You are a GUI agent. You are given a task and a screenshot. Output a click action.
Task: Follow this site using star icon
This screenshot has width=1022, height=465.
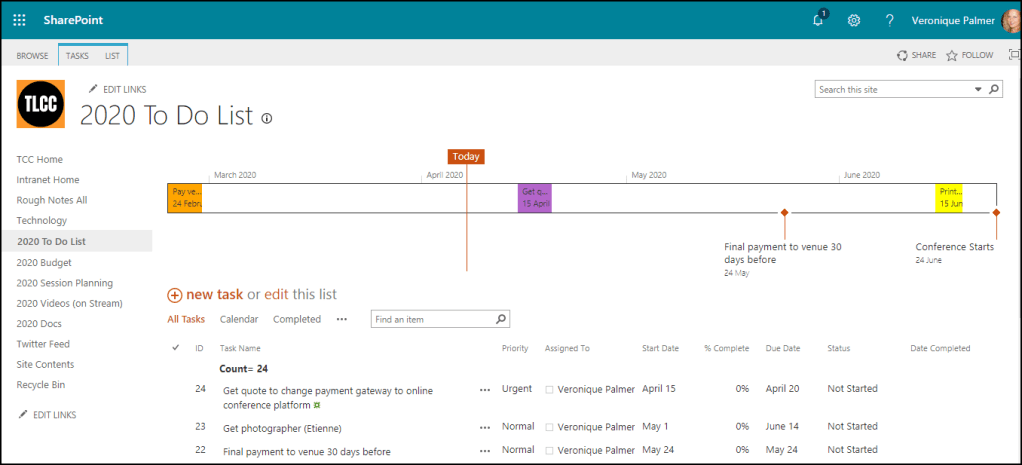click(952, 55)
